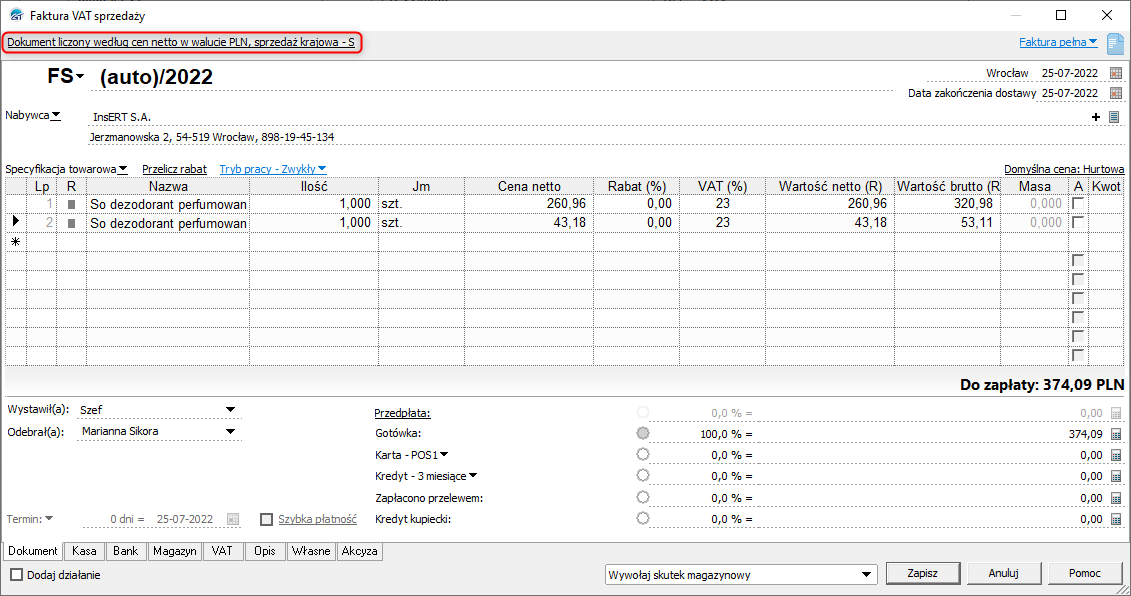Expand the Faktura pełna dropdown
The image size is (1131, 596).
click(1058, 42)
